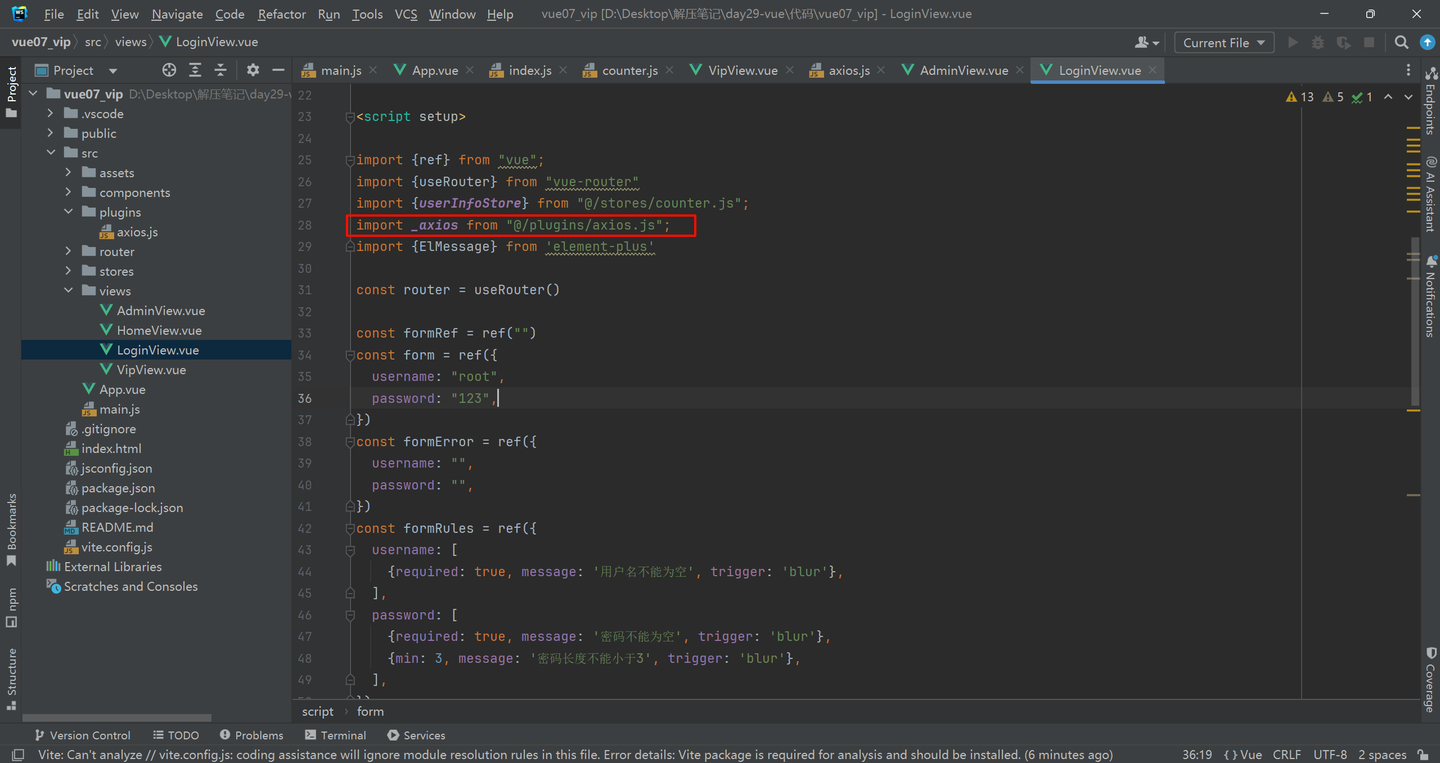
Task: Click the 2 spaces indent indicator
Action: (1382, 755)
